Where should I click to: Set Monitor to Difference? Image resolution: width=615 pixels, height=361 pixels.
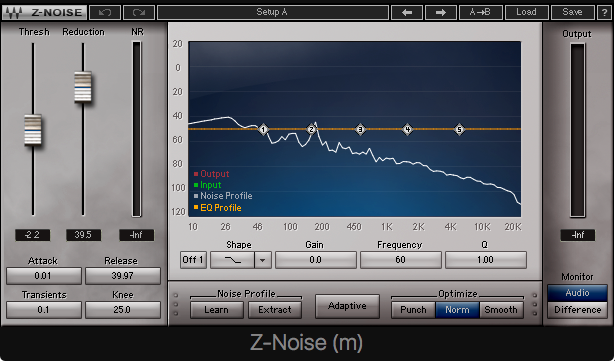[x=577, y=310]
